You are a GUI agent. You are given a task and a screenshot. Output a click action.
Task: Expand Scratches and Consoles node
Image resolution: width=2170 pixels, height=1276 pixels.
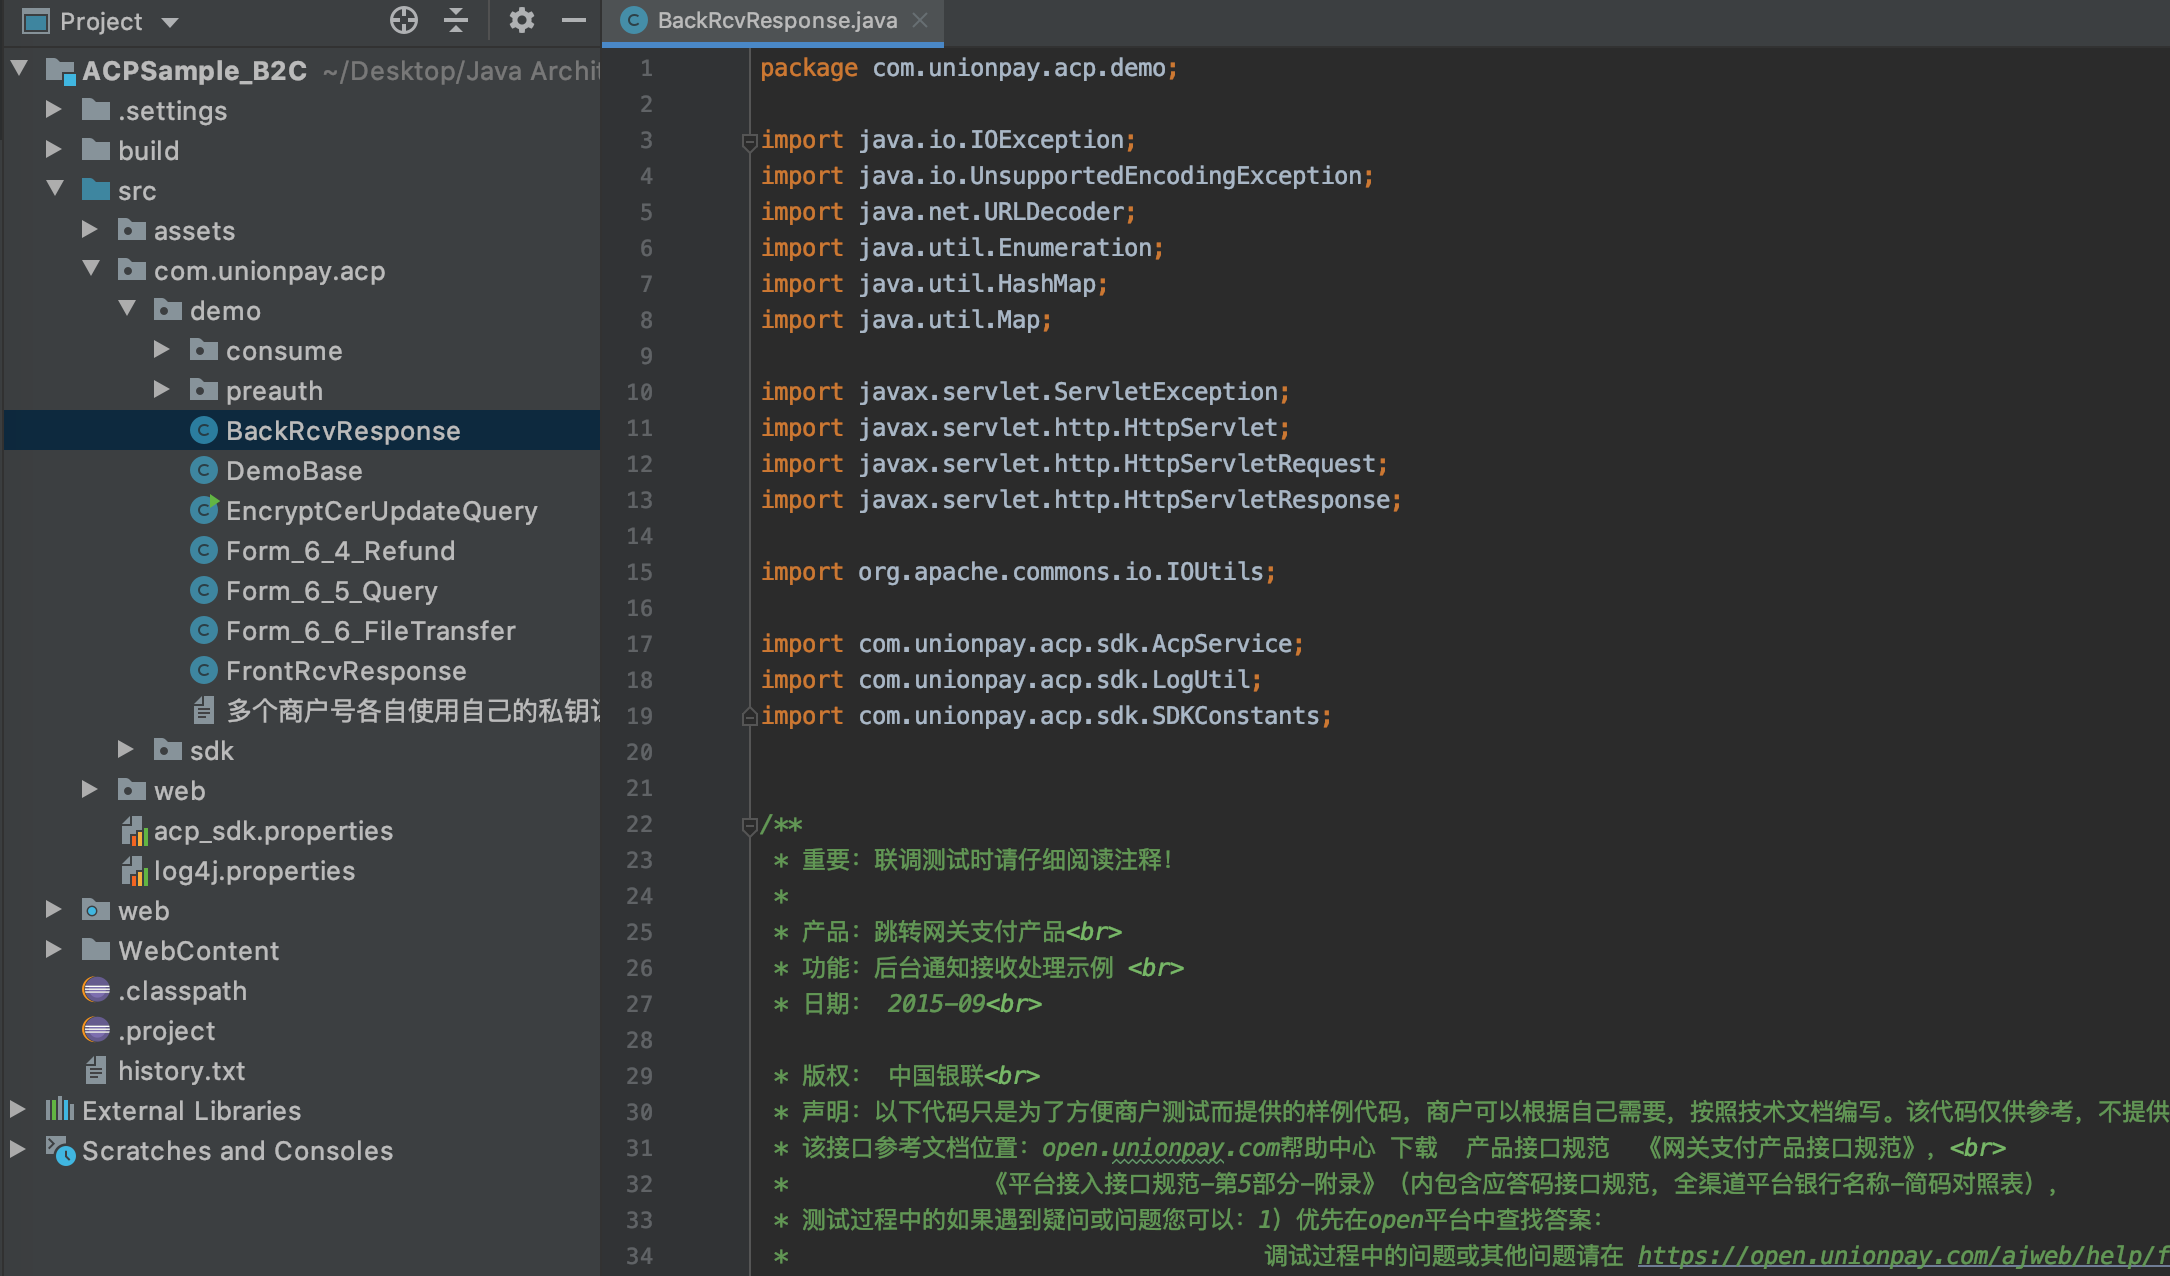pyautogui.click(x=18, y=1149)
